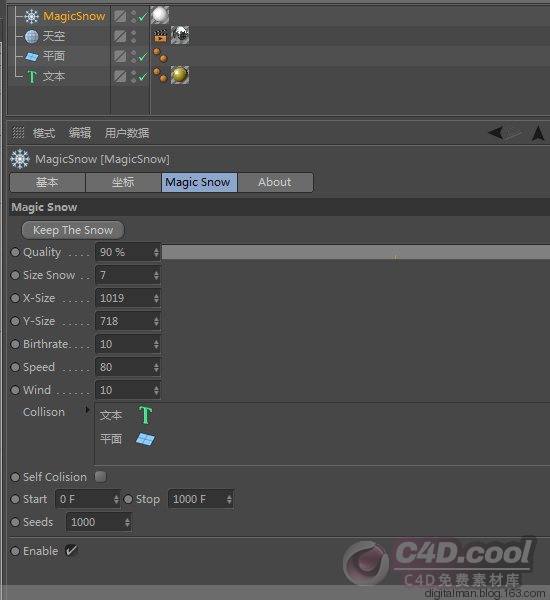Click the dynamics tag on 平面
Image resolution: width=550 pixels, height=600 pixels.
coord(160,55)
